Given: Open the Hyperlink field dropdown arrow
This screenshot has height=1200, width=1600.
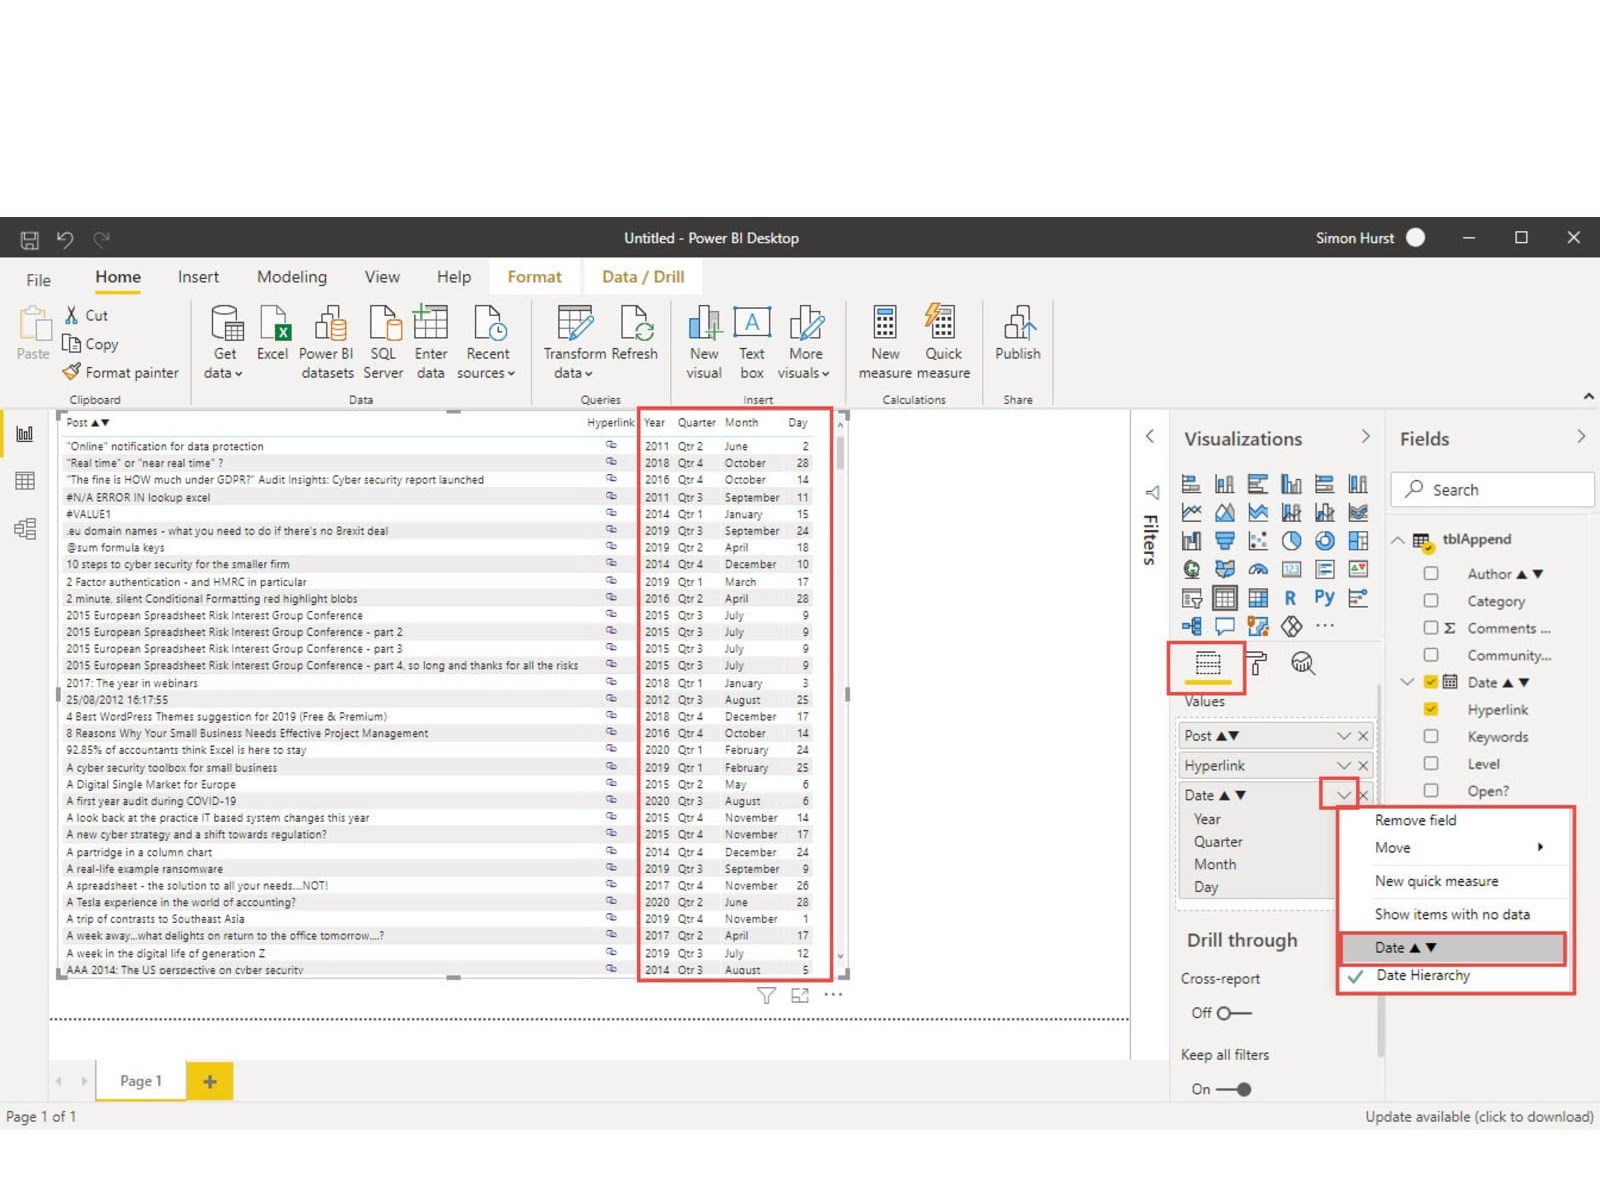Looking at the screenshot, I should tap(1343, 765).
